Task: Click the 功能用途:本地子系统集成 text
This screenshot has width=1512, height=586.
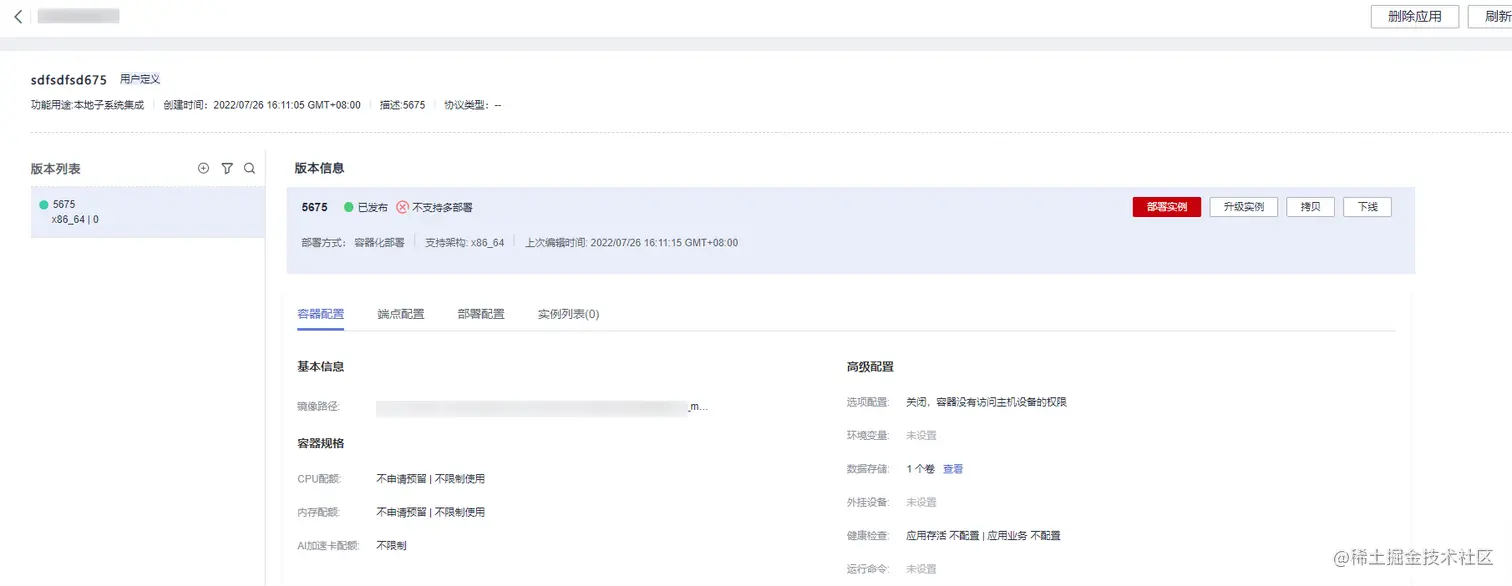Action: [x=87, y=105]
